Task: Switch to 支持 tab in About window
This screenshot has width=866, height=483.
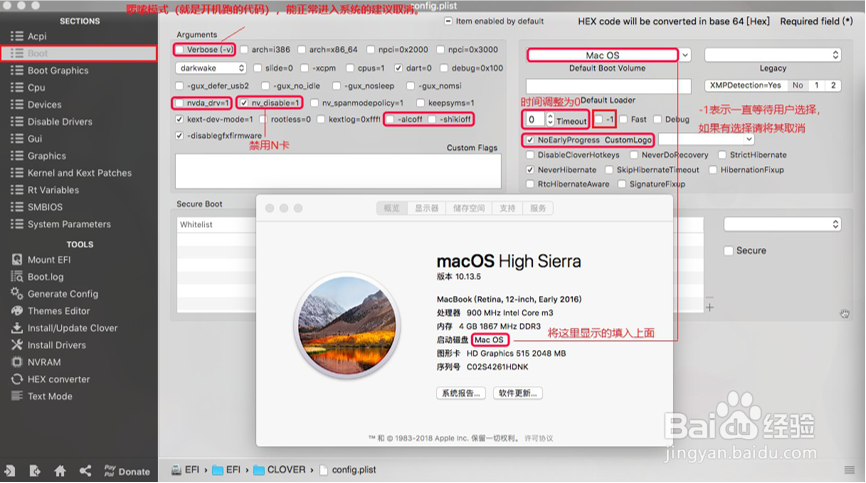Action: point(507,208)
